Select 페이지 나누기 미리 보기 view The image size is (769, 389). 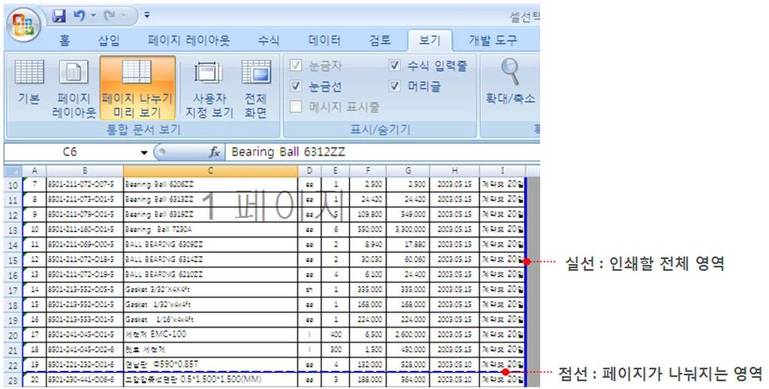coord(137,88)
